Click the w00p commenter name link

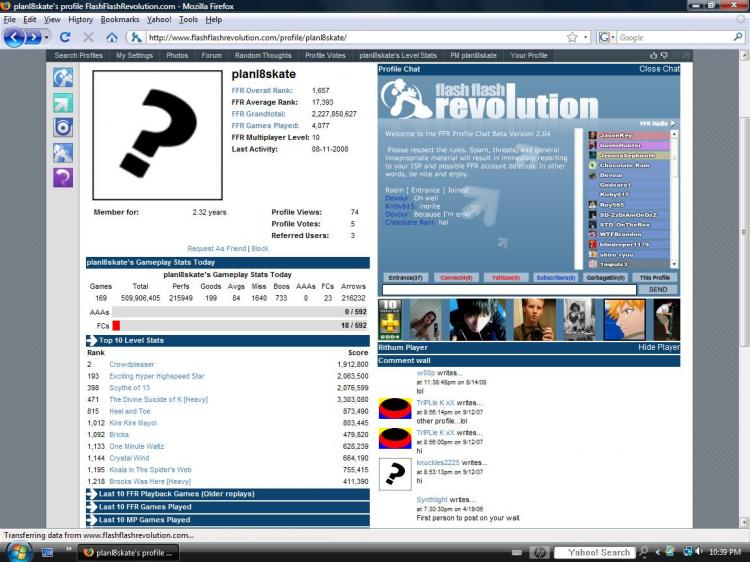(426, 373)
